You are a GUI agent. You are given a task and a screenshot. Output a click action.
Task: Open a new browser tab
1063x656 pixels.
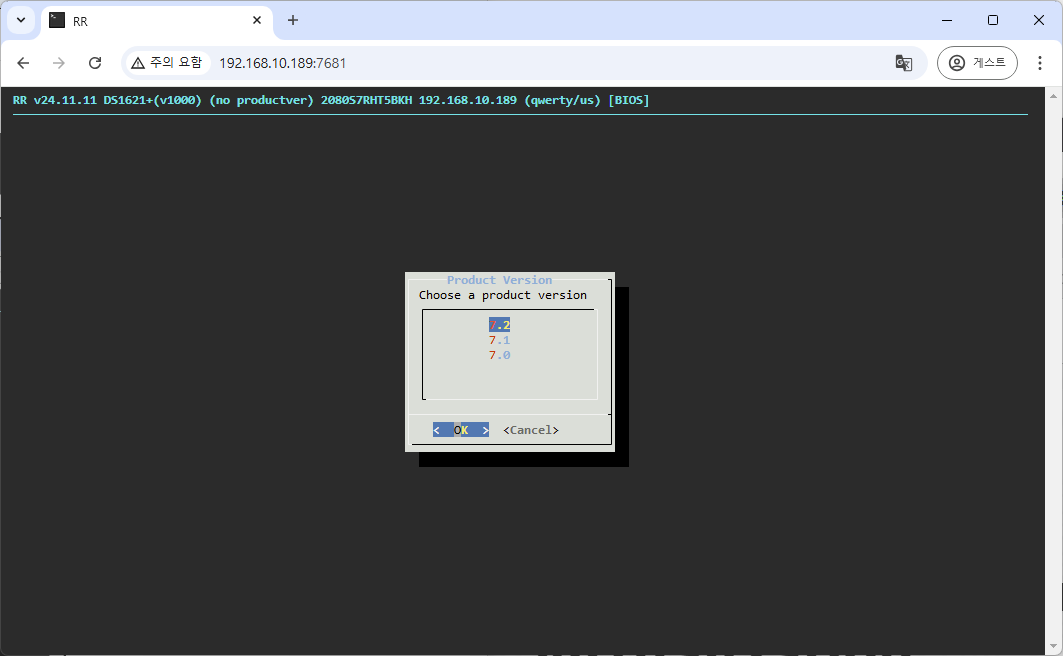coord(293,20)
